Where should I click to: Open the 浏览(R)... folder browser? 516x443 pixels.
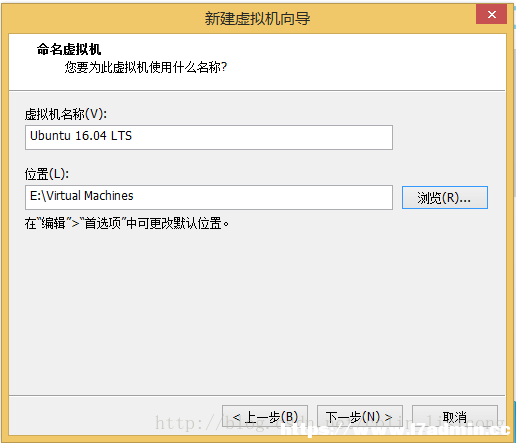445,198
